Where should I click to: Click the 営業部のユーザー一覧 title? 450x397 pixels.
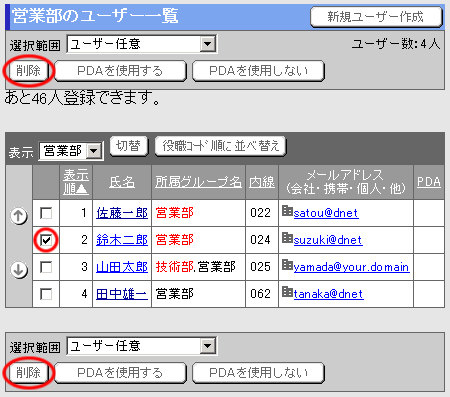pos(95,16)
